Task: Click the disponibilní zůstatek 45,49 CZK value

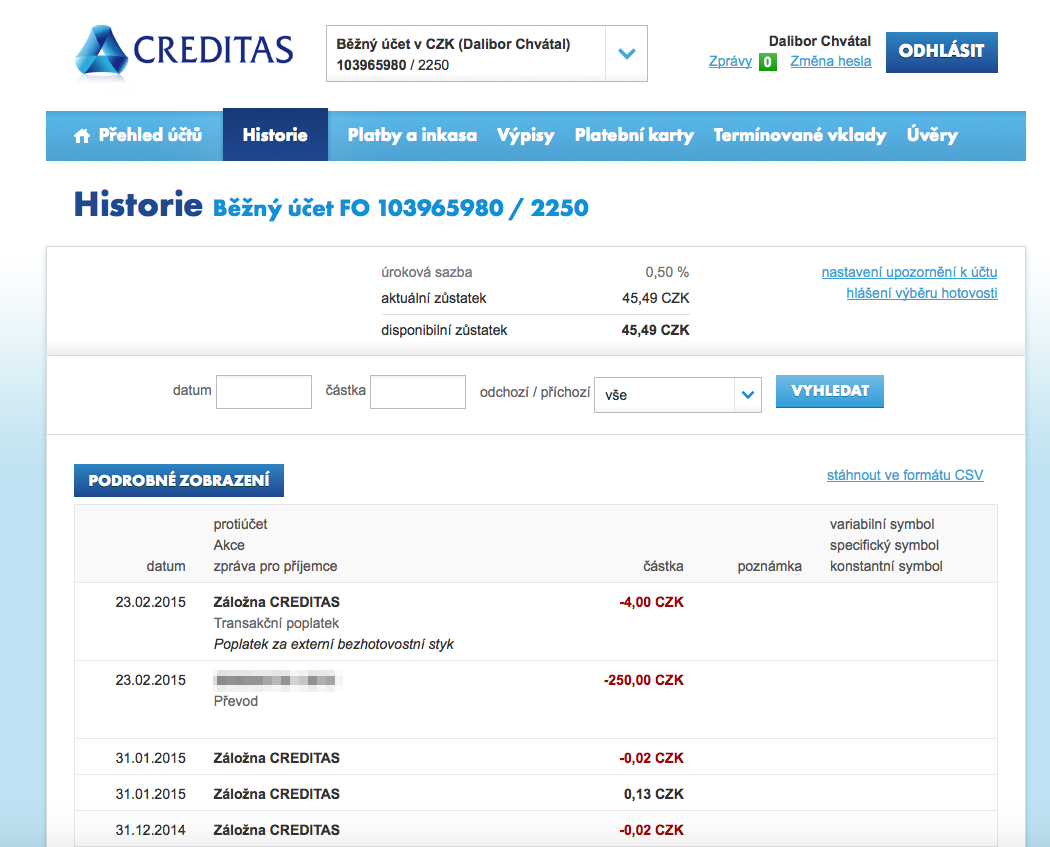Action: coord(655,330)
